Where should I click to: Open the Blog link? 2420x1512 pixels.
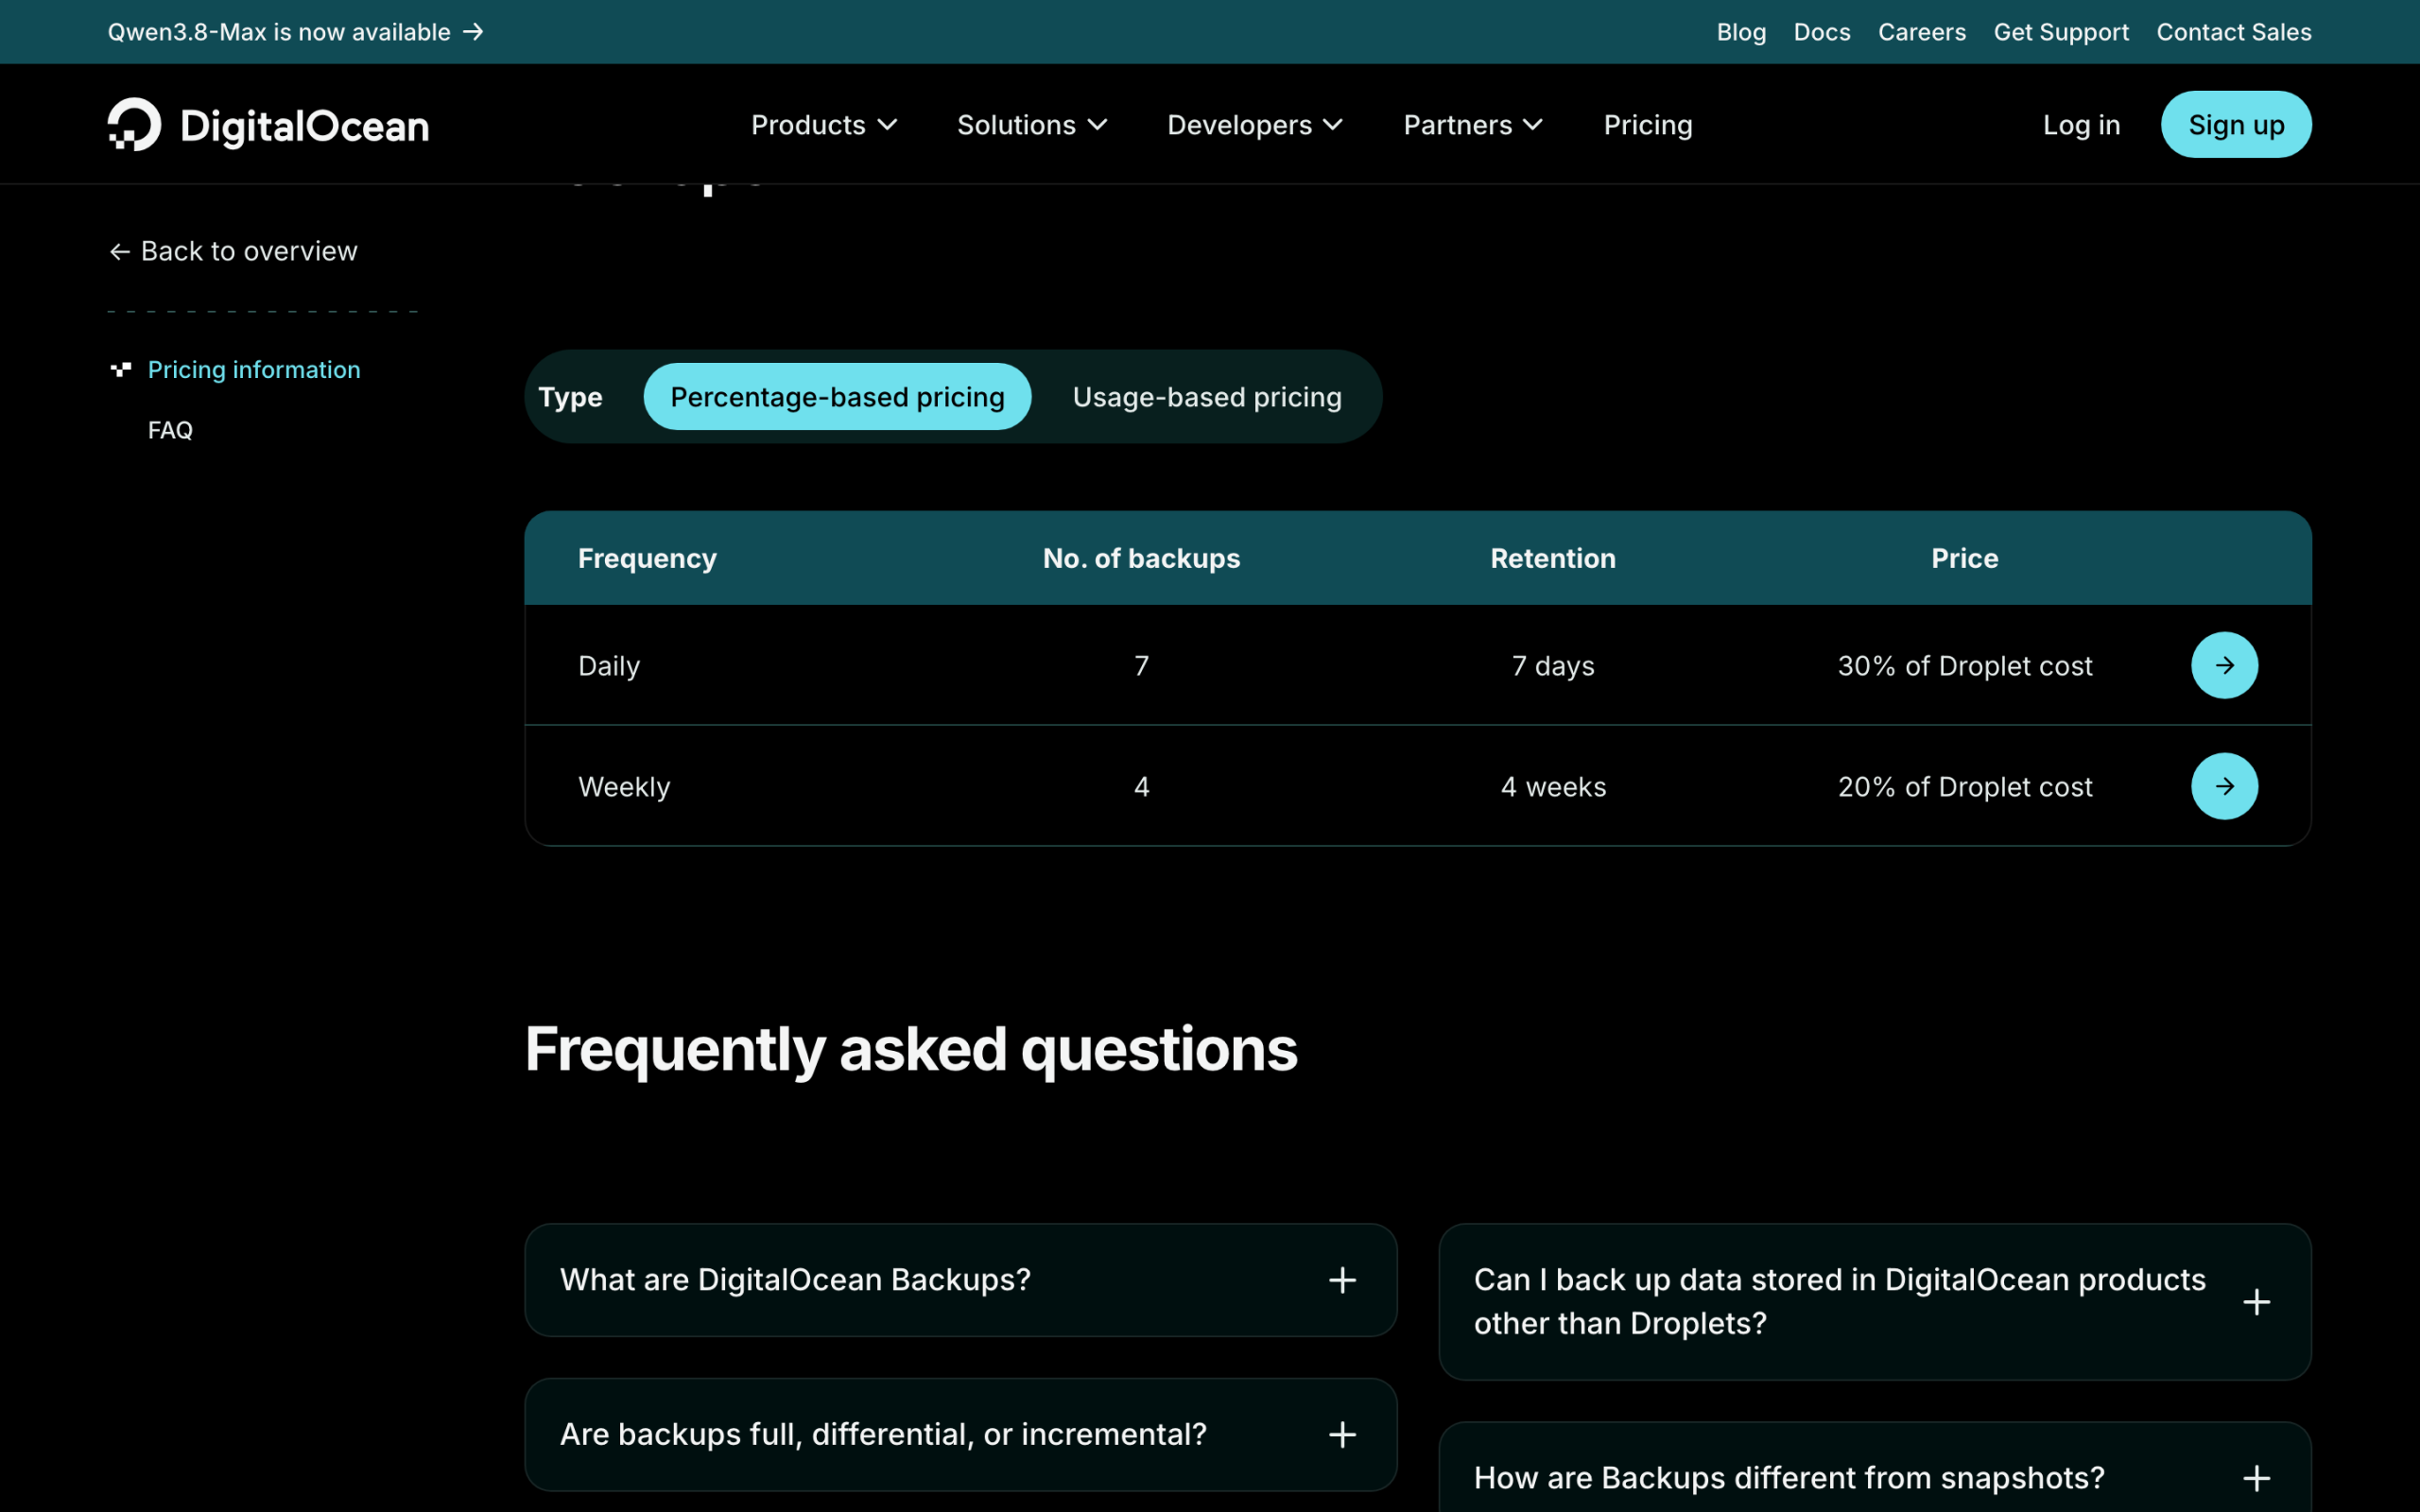click(x=1741, y=32)
